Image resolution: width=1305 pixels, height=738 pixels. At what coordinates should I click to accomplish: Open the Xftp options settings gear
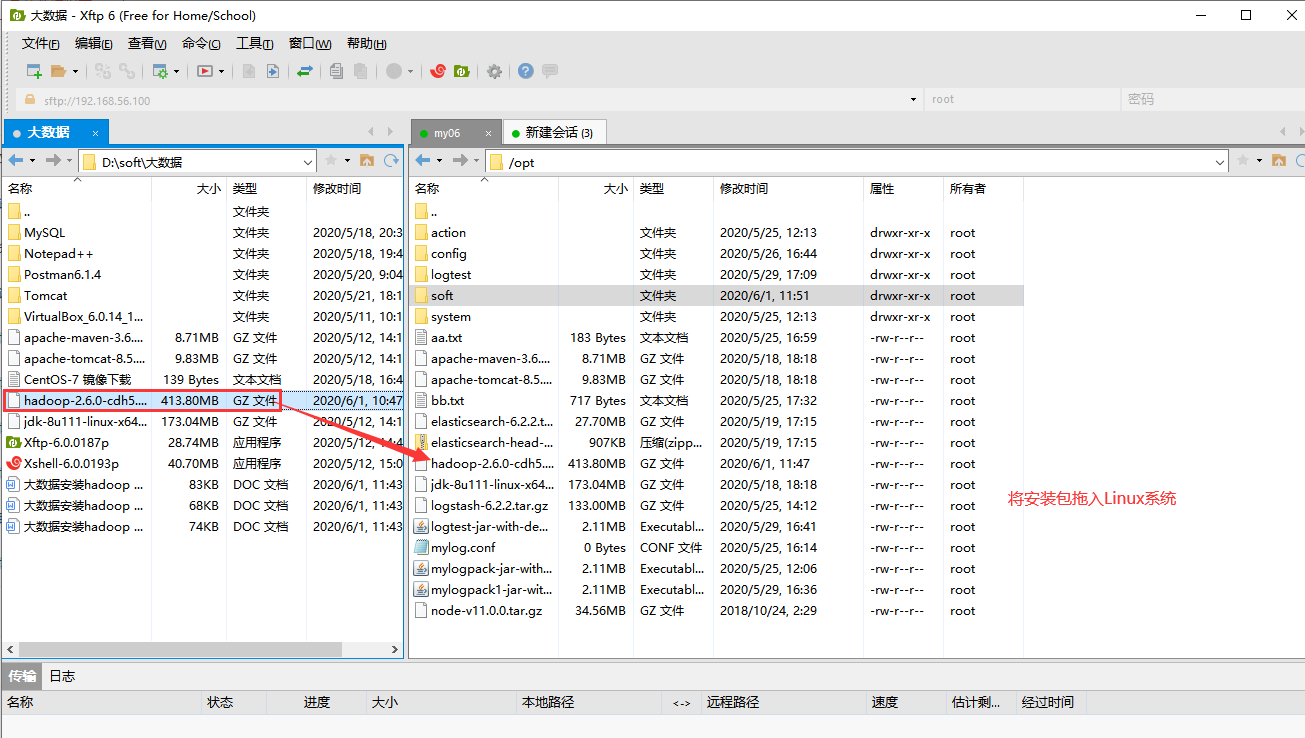click(x=494, y=71)
